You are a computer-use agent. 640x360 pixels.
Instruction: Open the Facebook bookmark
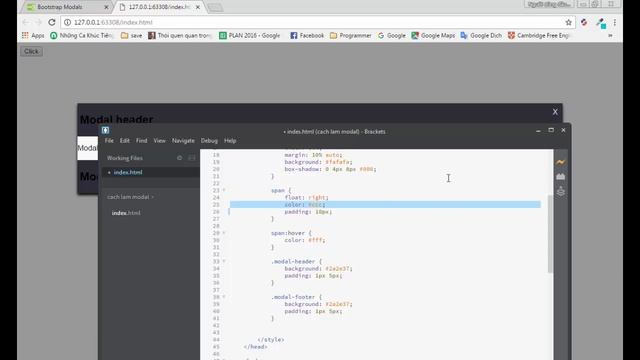[307, 36]
